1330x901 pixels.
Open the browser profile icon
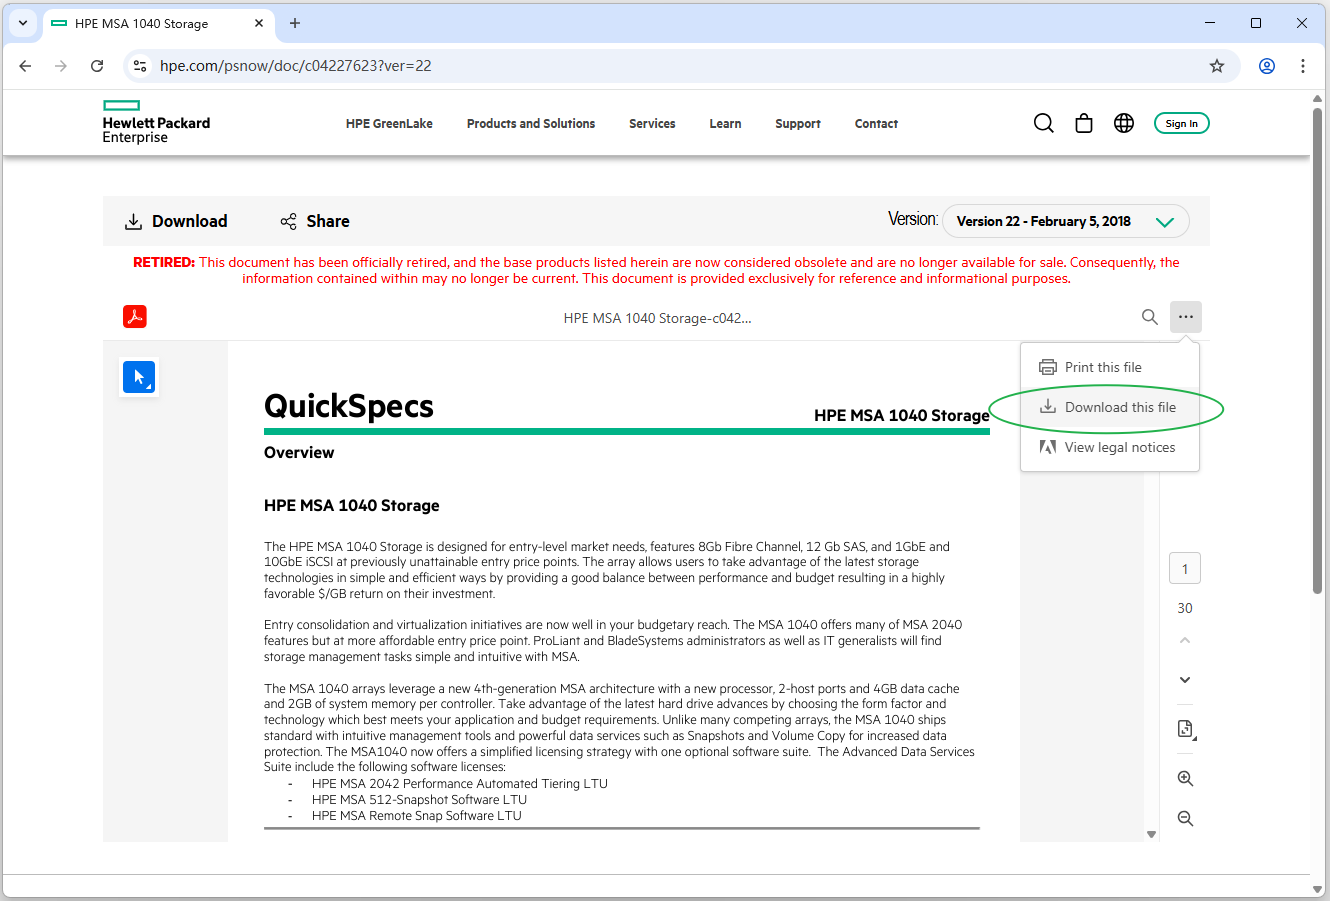pos(1267,66)
